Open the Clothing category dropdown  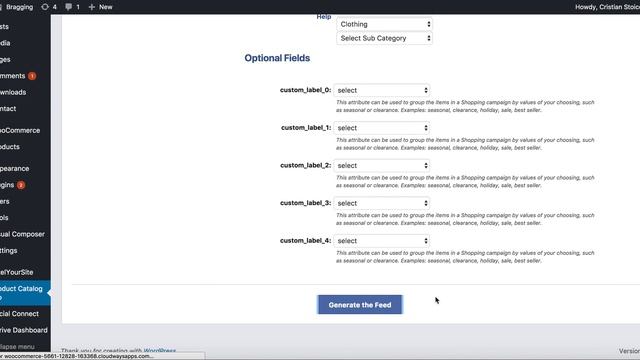[x=384, y=24]
